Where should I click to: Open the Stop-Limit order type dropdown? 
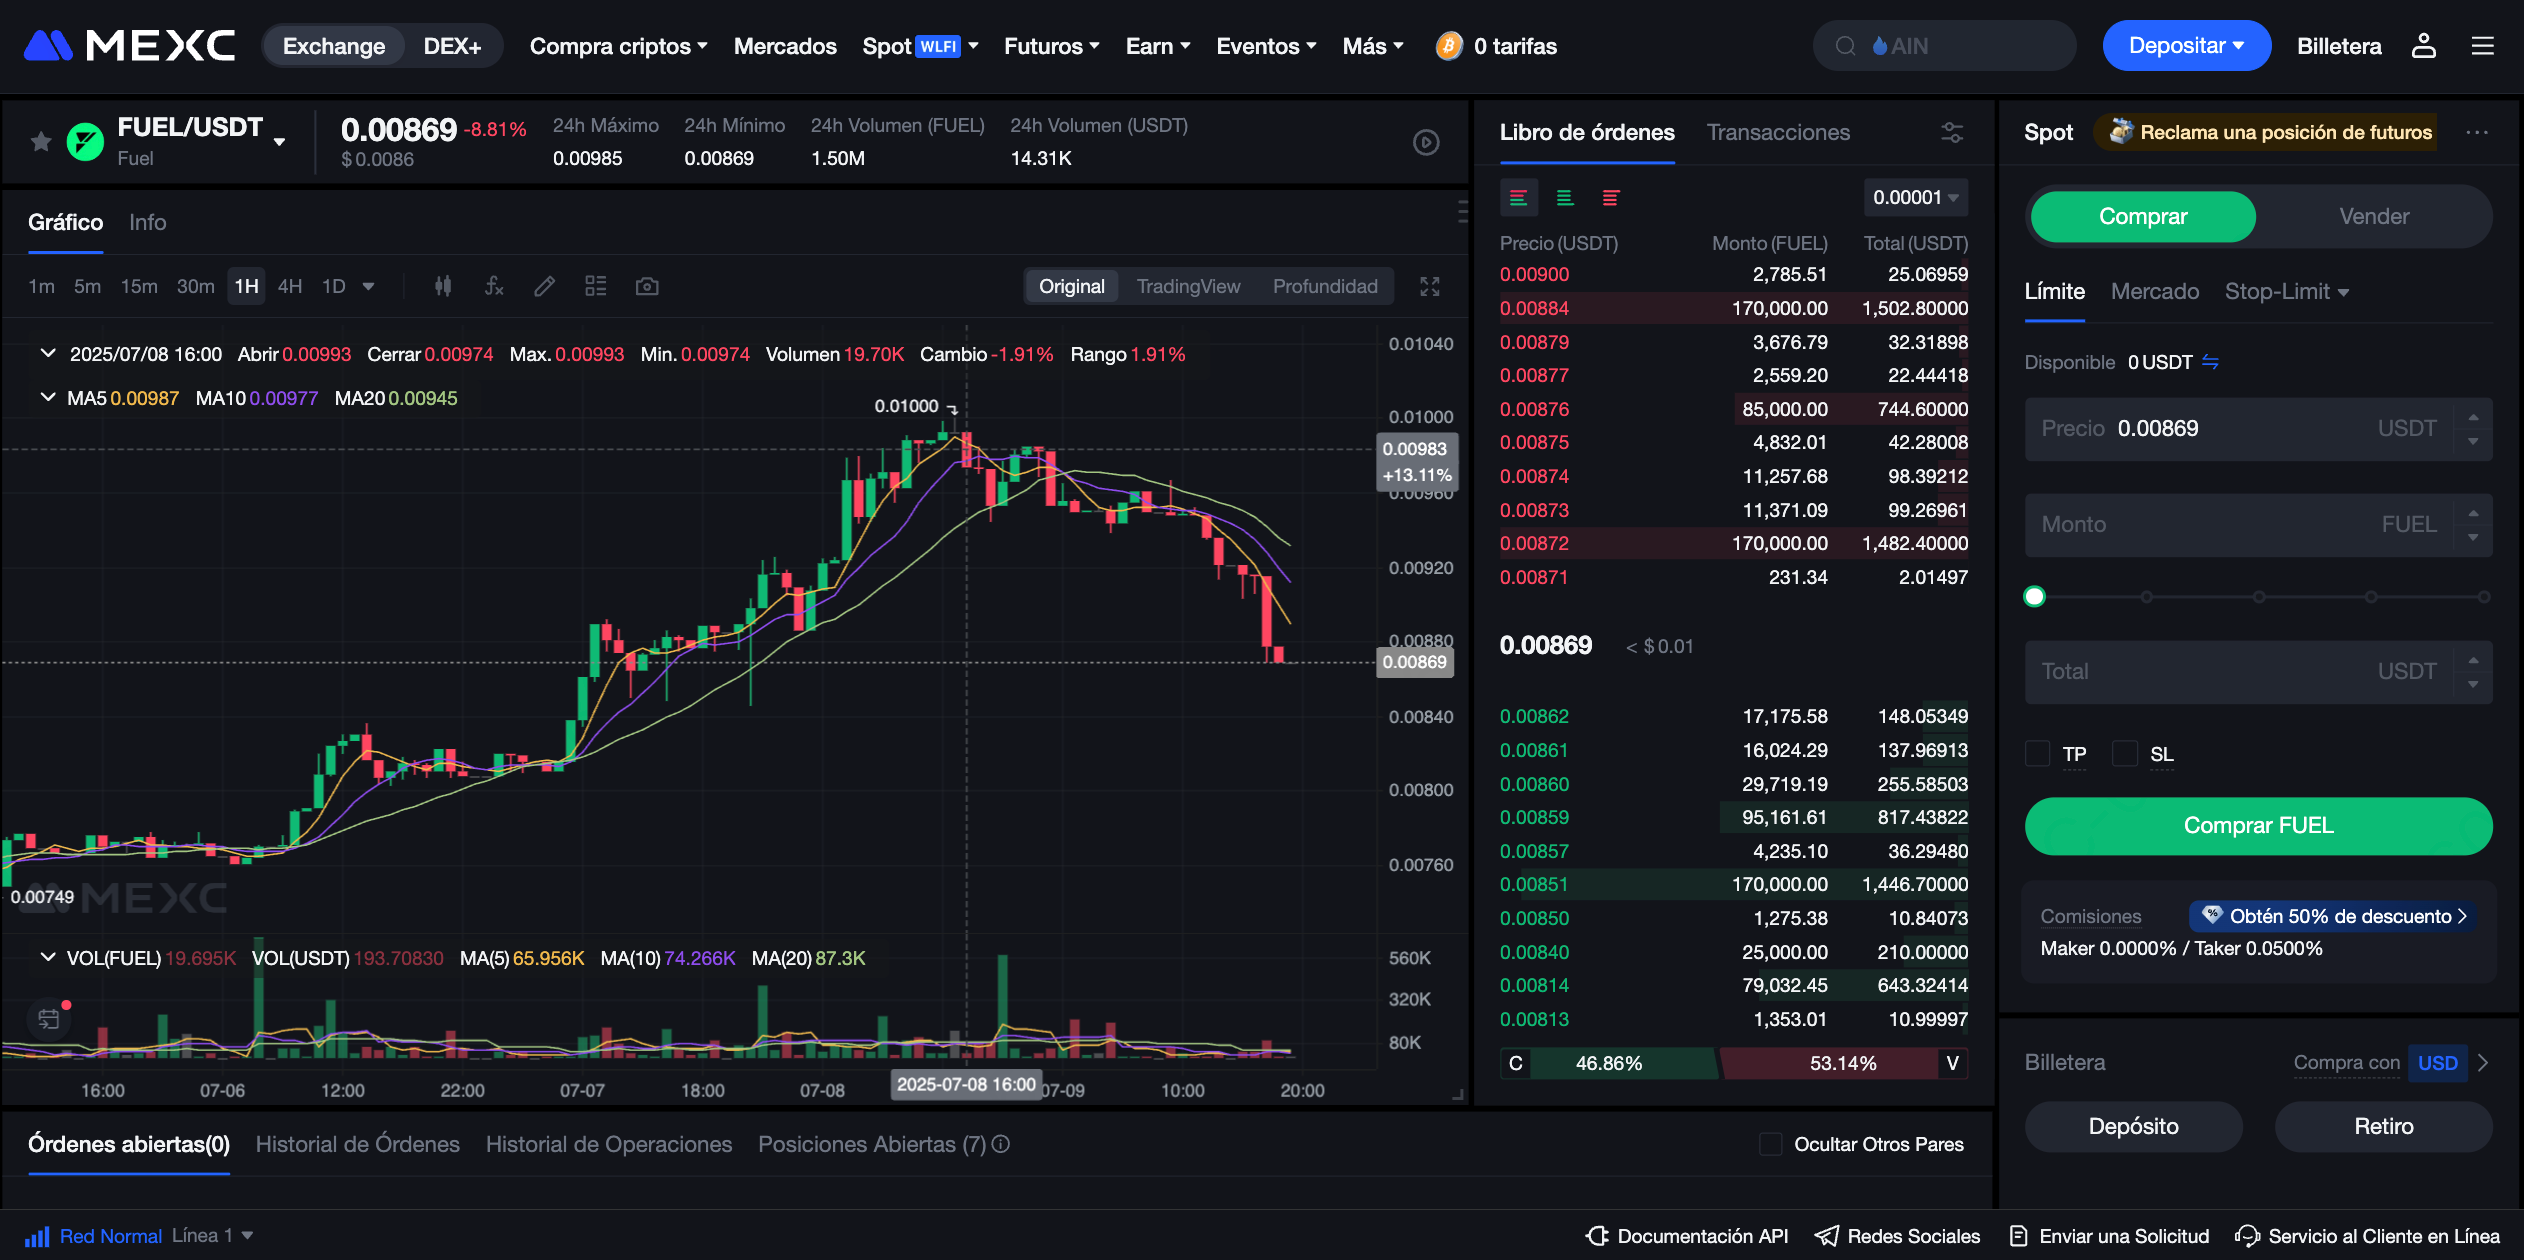pos(2286,292)
